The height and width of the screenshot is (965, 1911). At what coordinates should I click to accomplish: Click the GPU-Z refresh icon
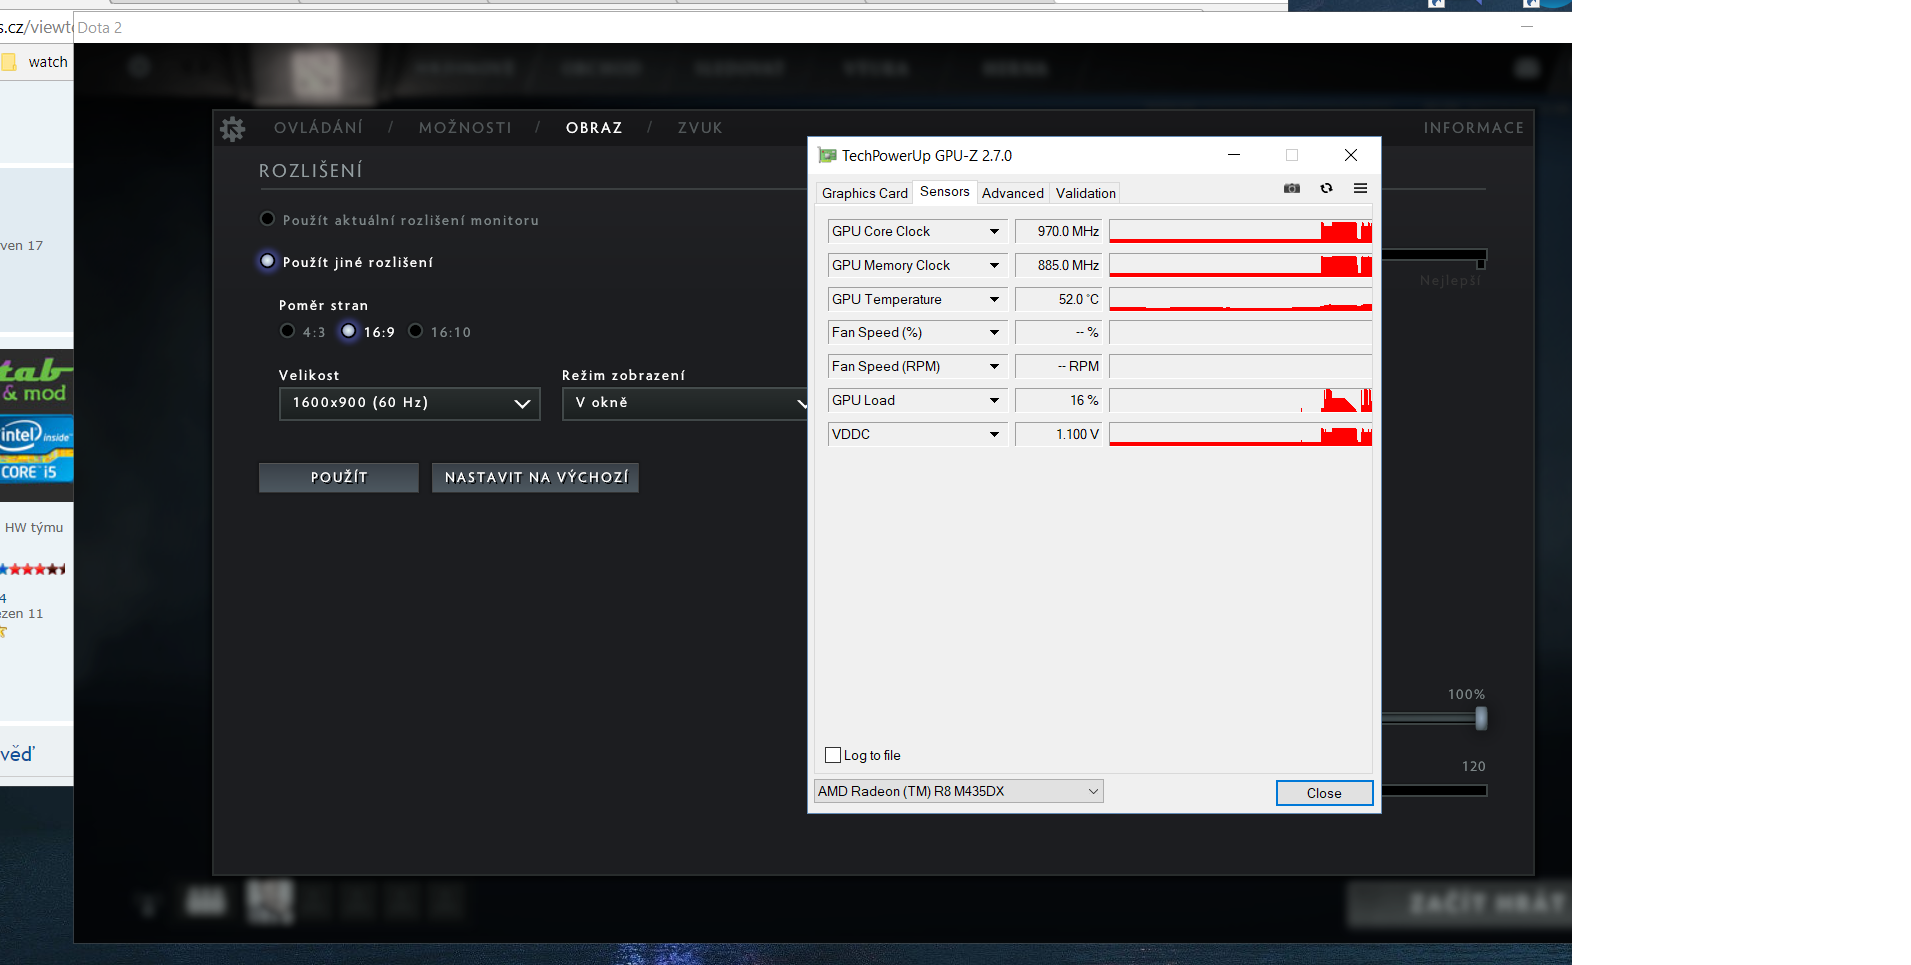click(1326, 188)
